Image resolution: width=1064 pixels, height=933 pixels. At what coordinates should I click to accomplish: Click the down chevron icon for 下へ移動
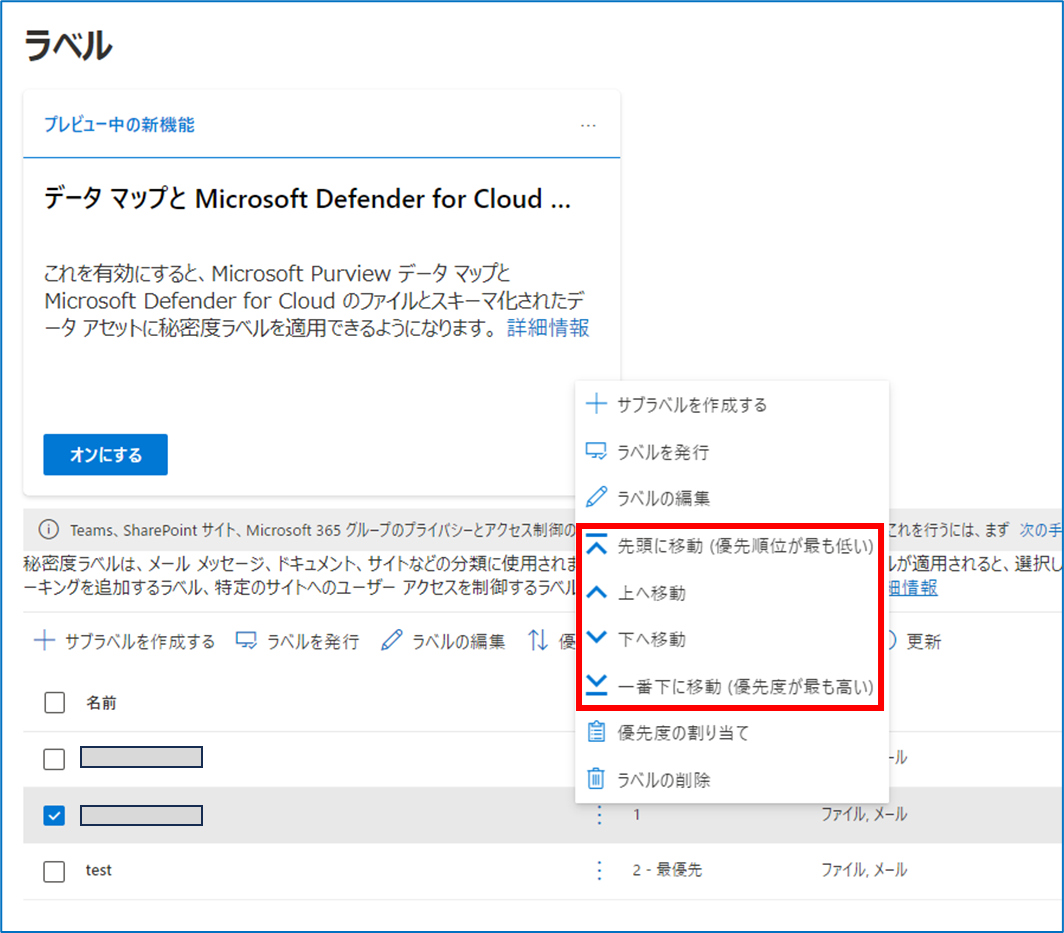(596, 637)
